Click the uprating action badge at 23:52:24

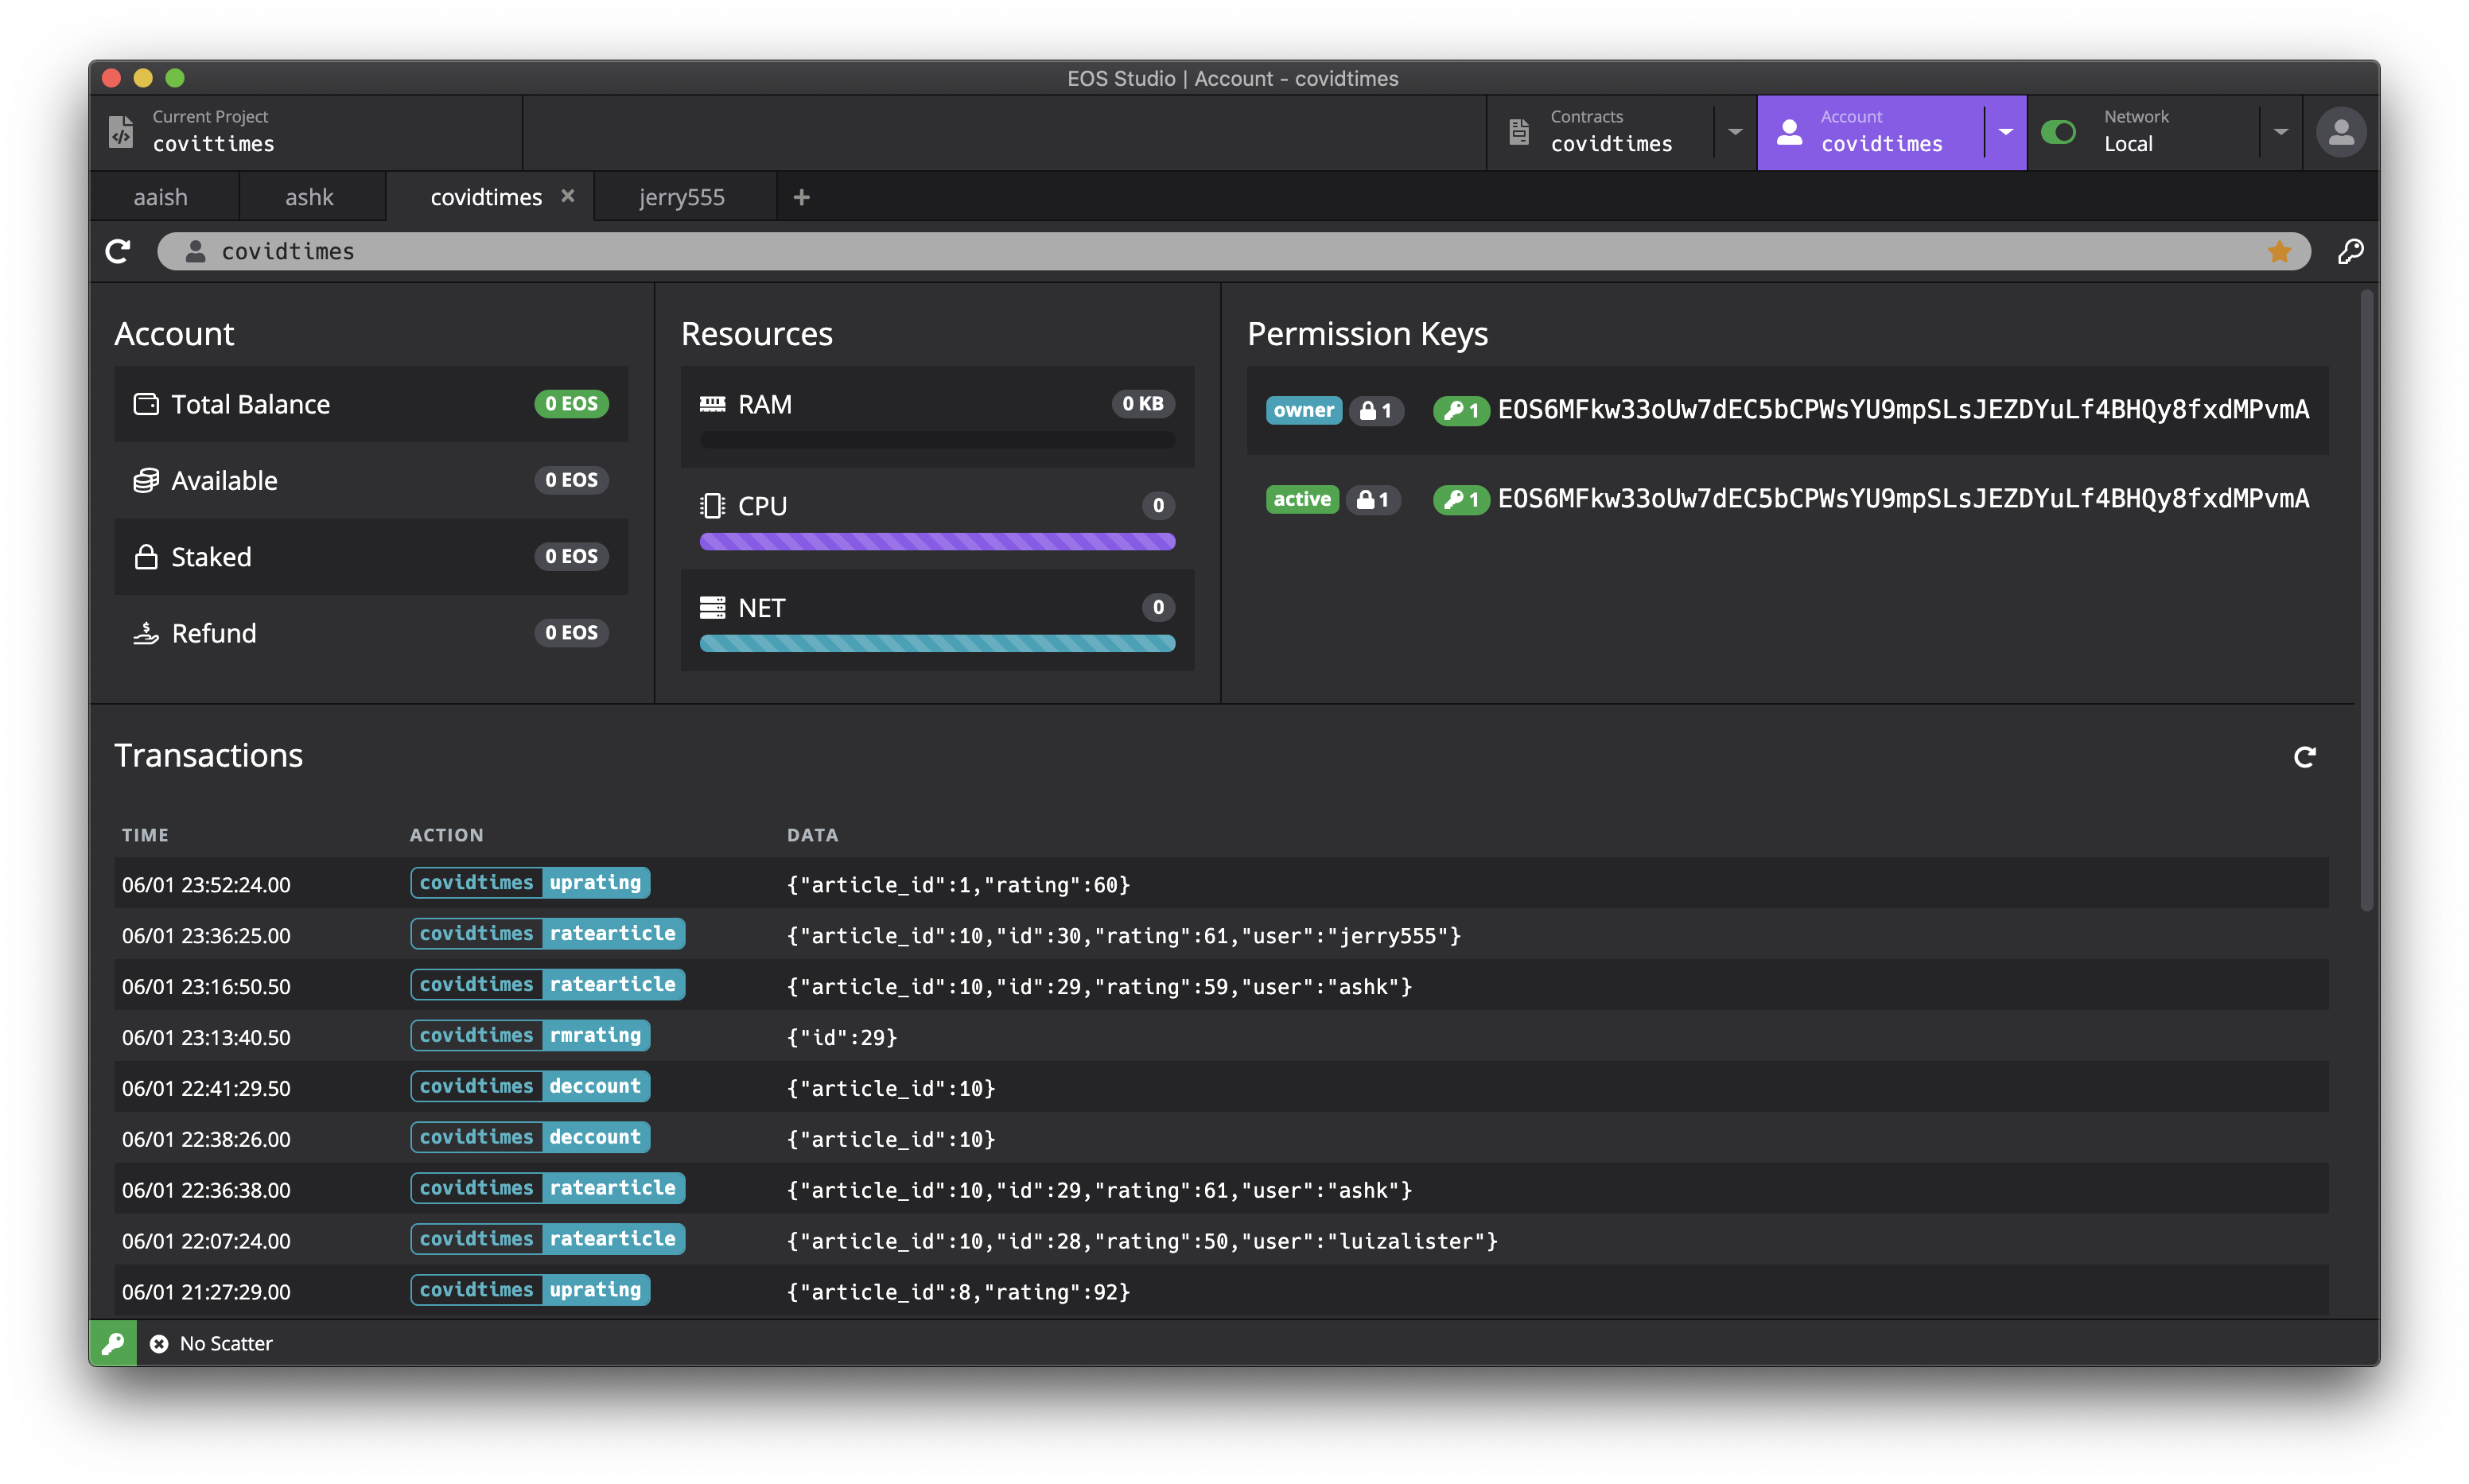point(595,883)
